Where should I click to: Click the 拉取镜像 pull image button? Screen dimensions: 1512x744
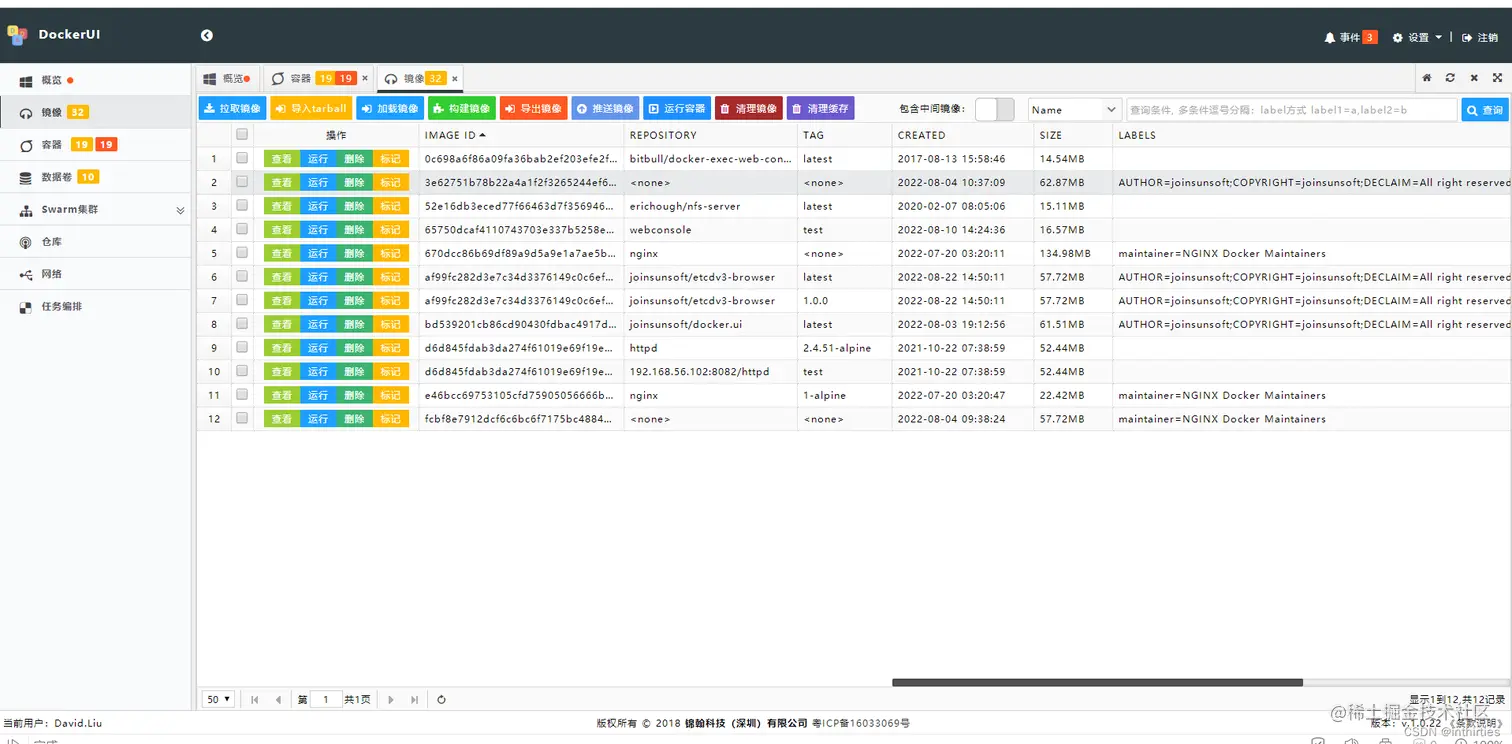tap(232, 108)
